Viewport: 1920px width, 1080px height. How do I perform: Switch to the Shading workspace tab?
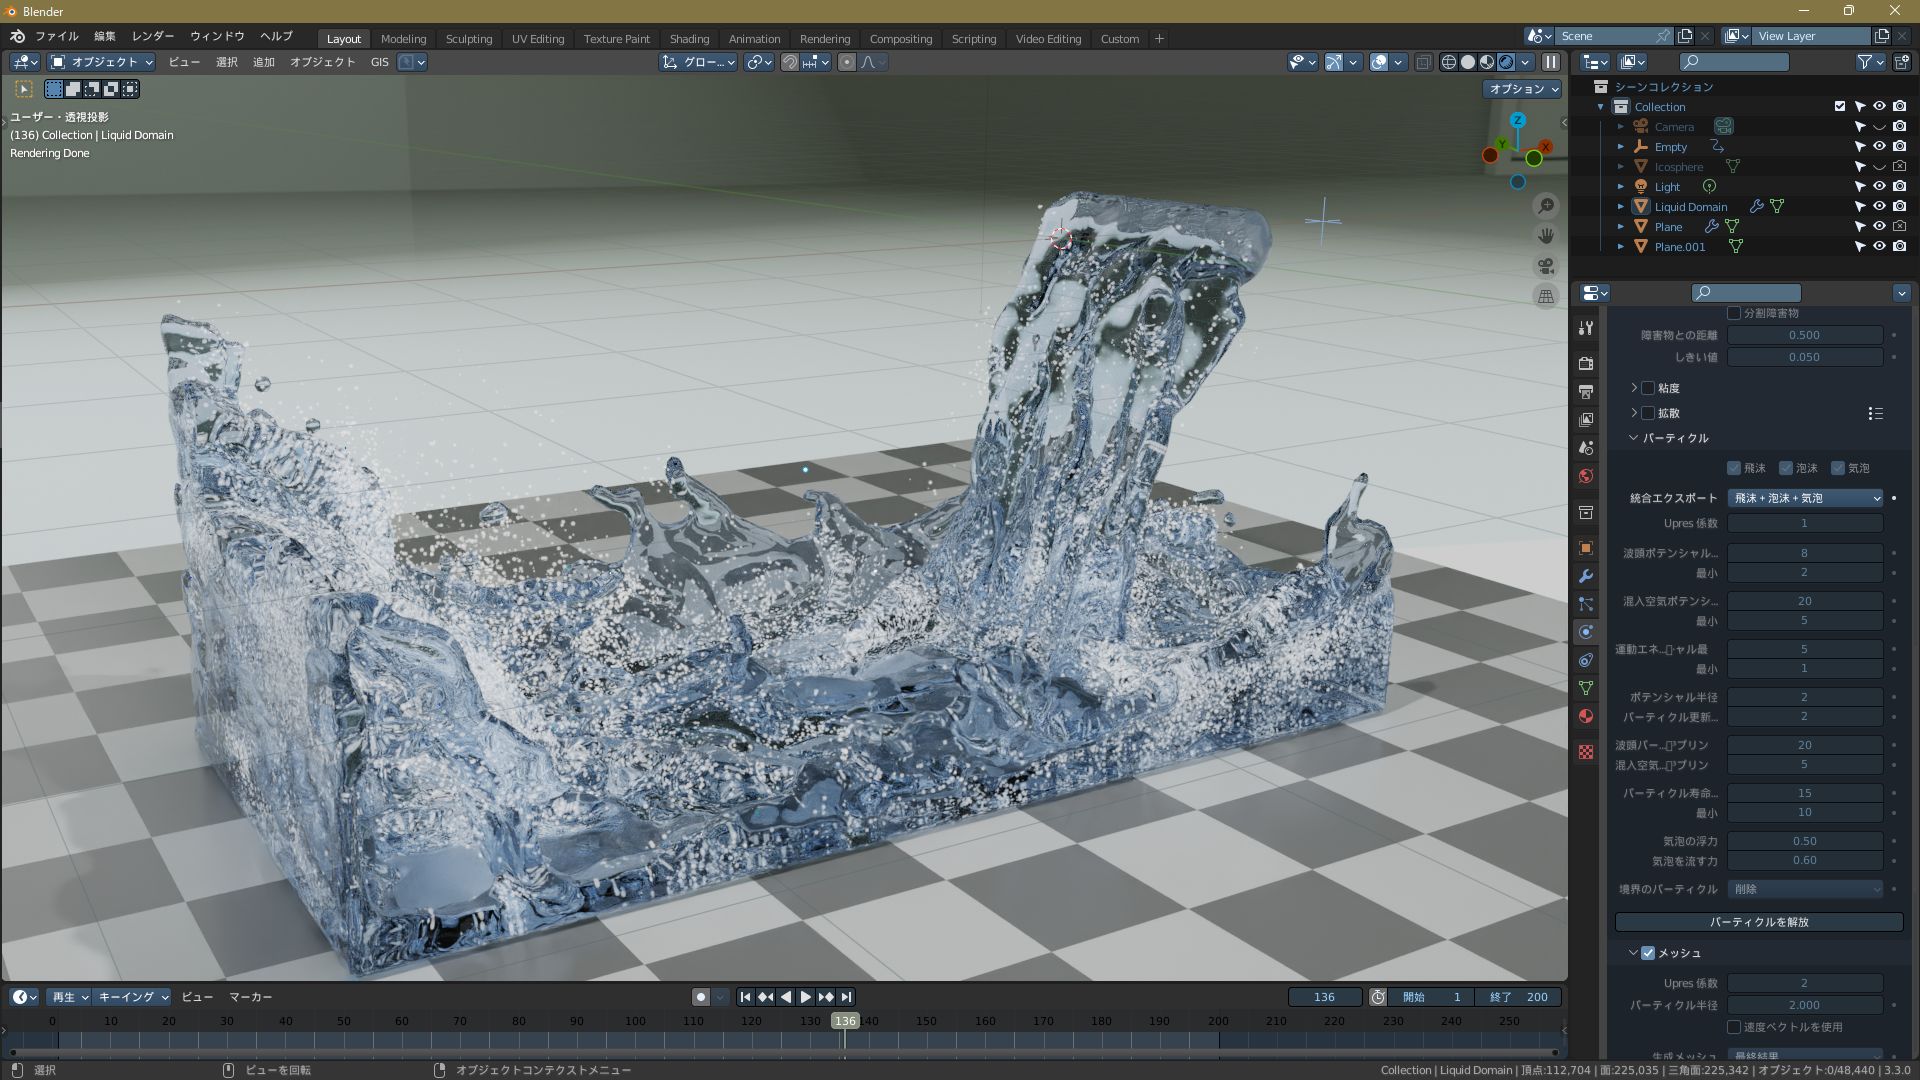(689, 39)
